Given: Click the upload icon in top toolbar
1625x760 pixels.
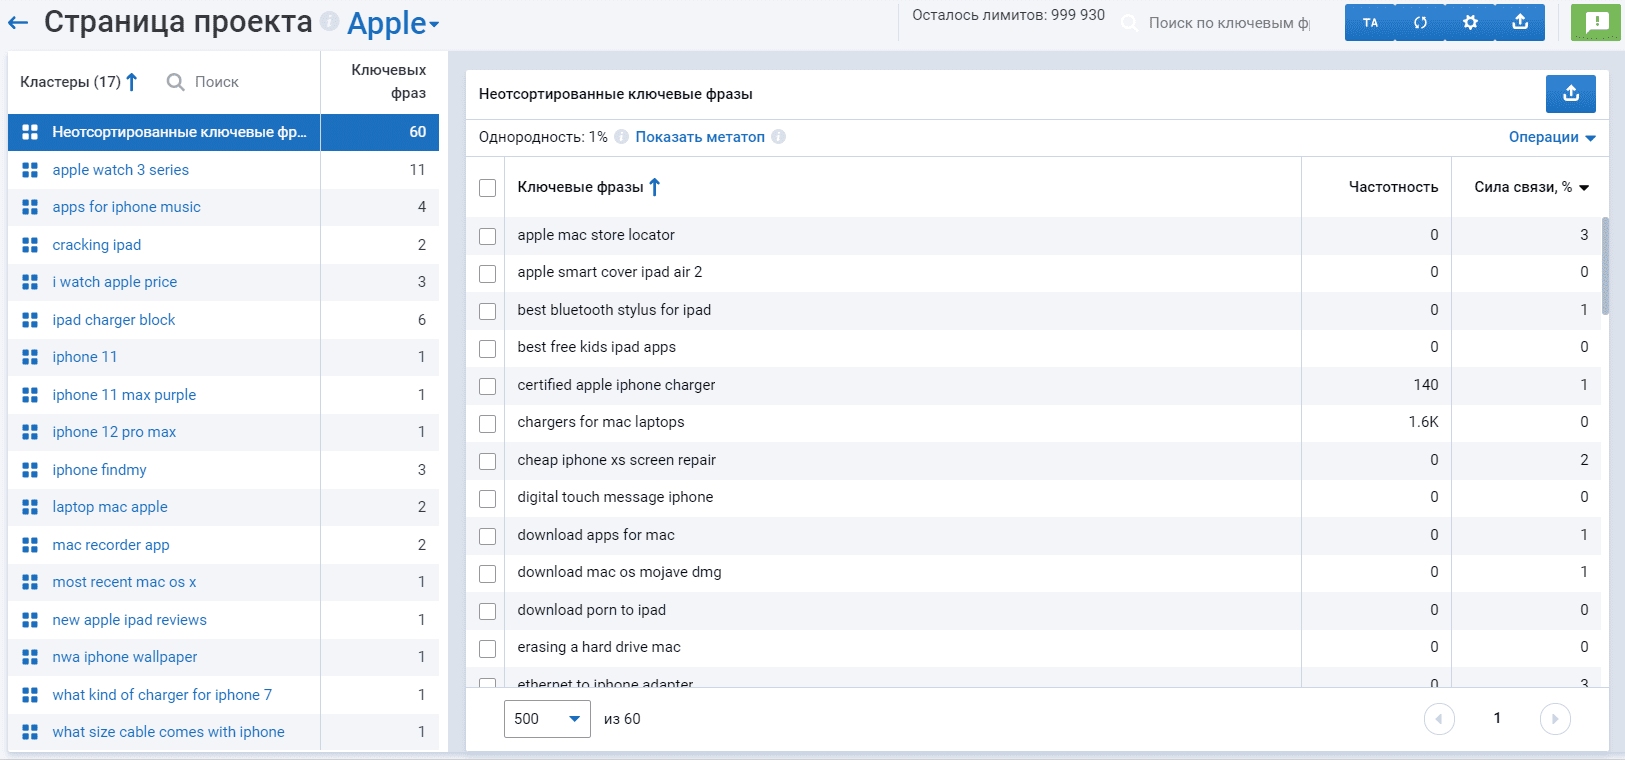Looking at the screenshot, I should pos(1520,22).
